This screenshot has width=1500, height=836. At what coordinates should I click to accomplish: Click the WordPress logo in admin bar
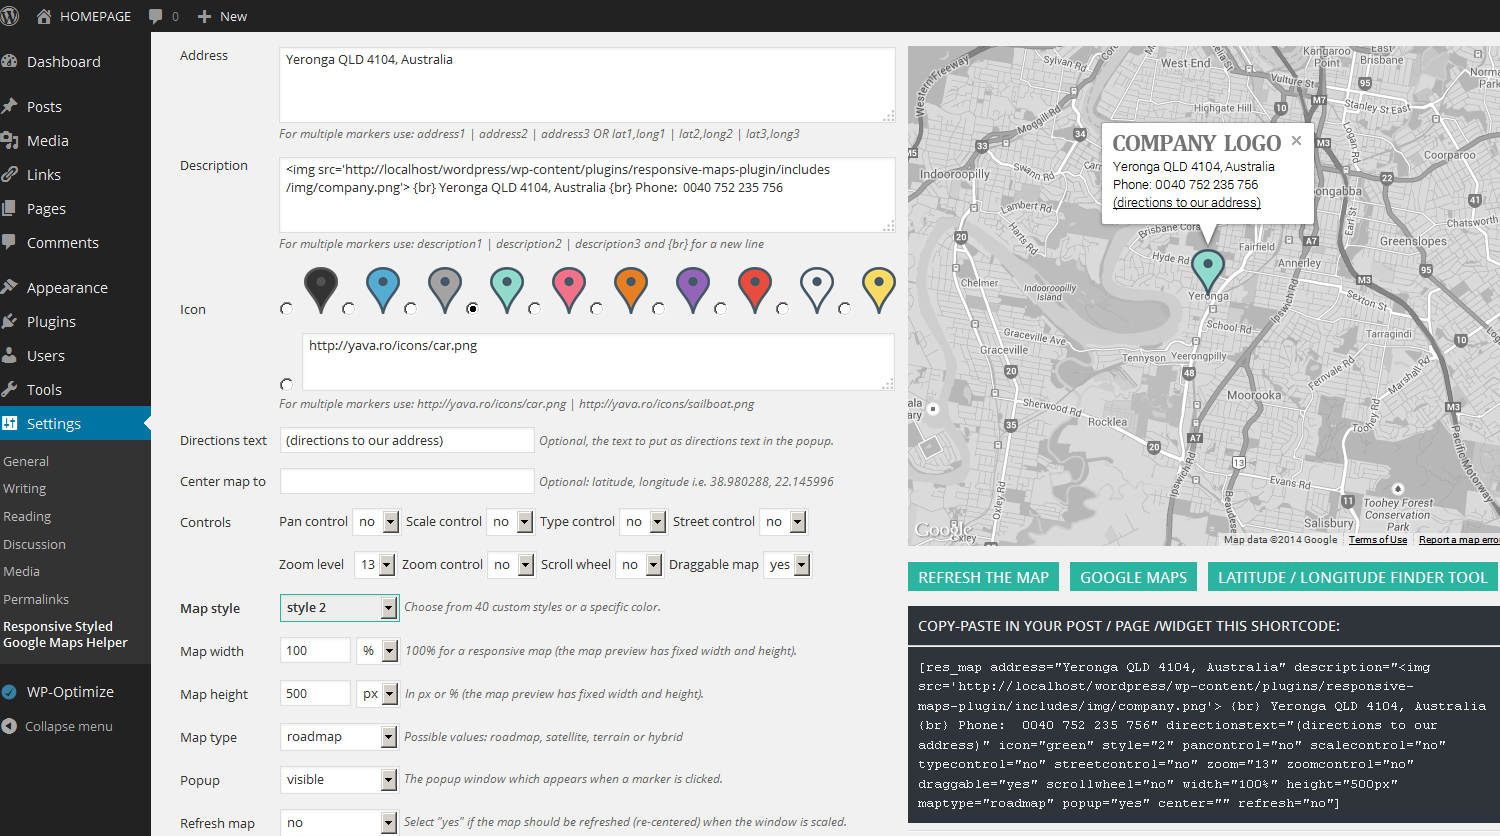pos(10,16)
